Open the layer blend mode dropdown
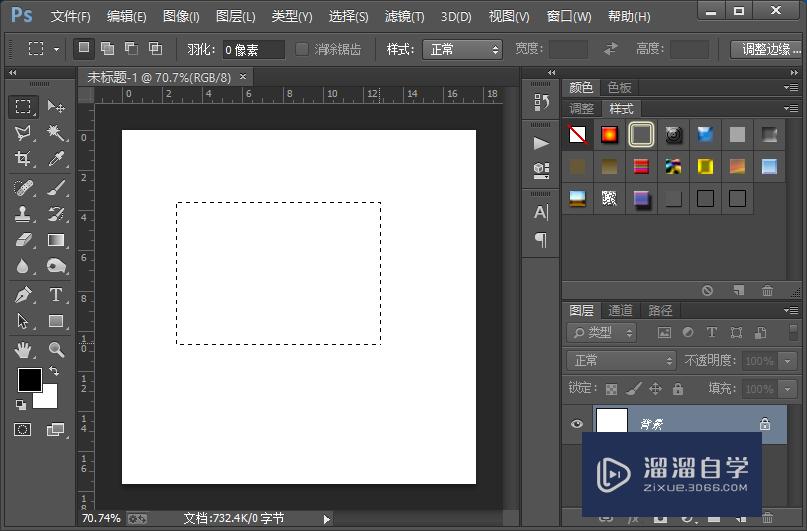 coord(621,360)
